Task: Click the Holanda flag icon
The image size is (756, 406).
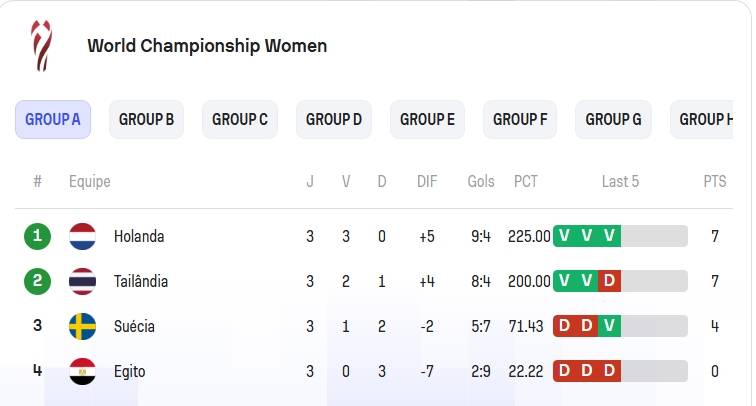Action: 82,236
